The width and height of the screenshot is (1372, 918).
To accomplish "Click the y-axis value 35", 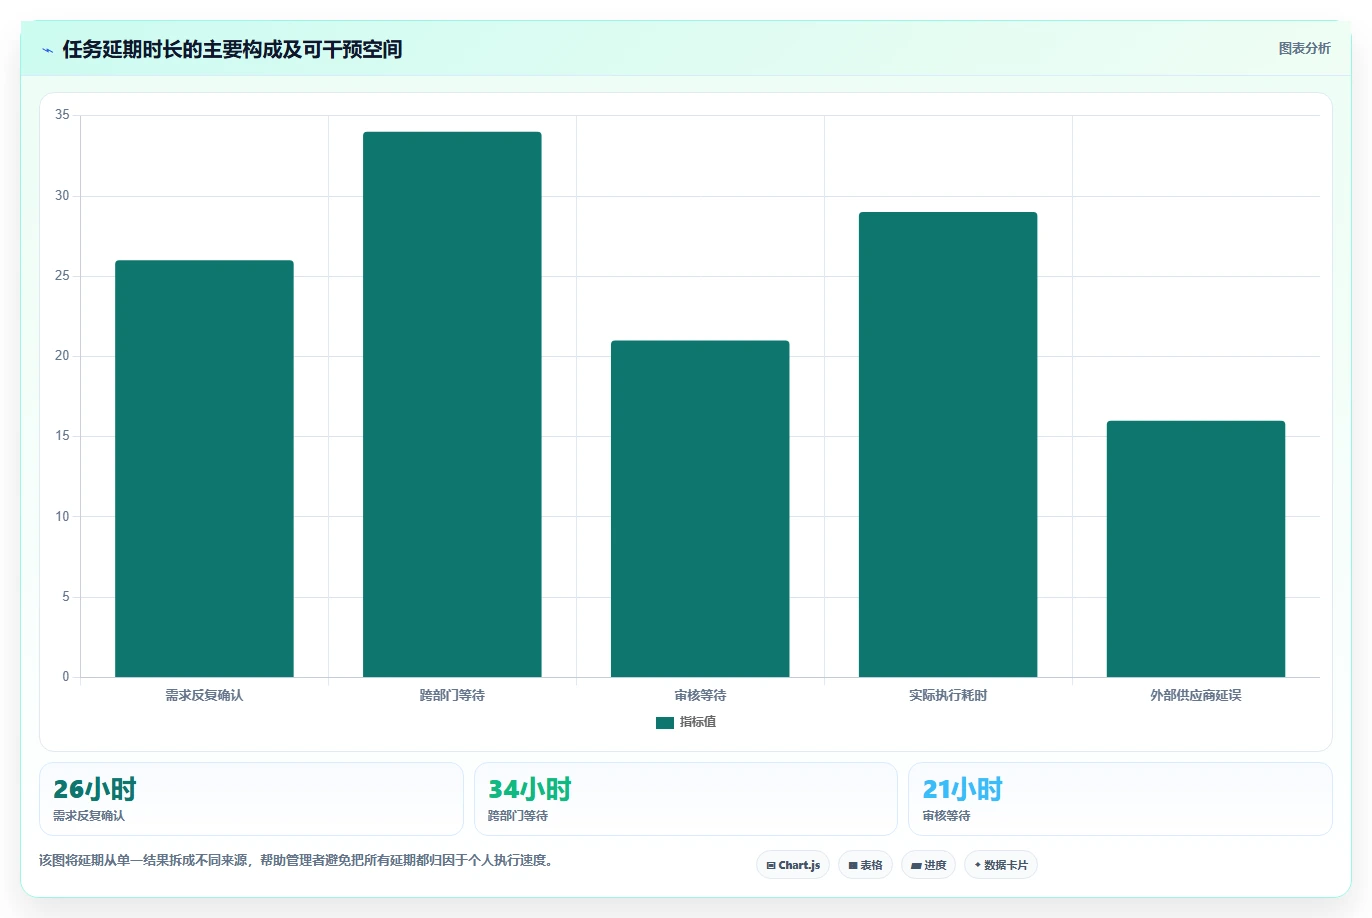I will tap(62, 115).
